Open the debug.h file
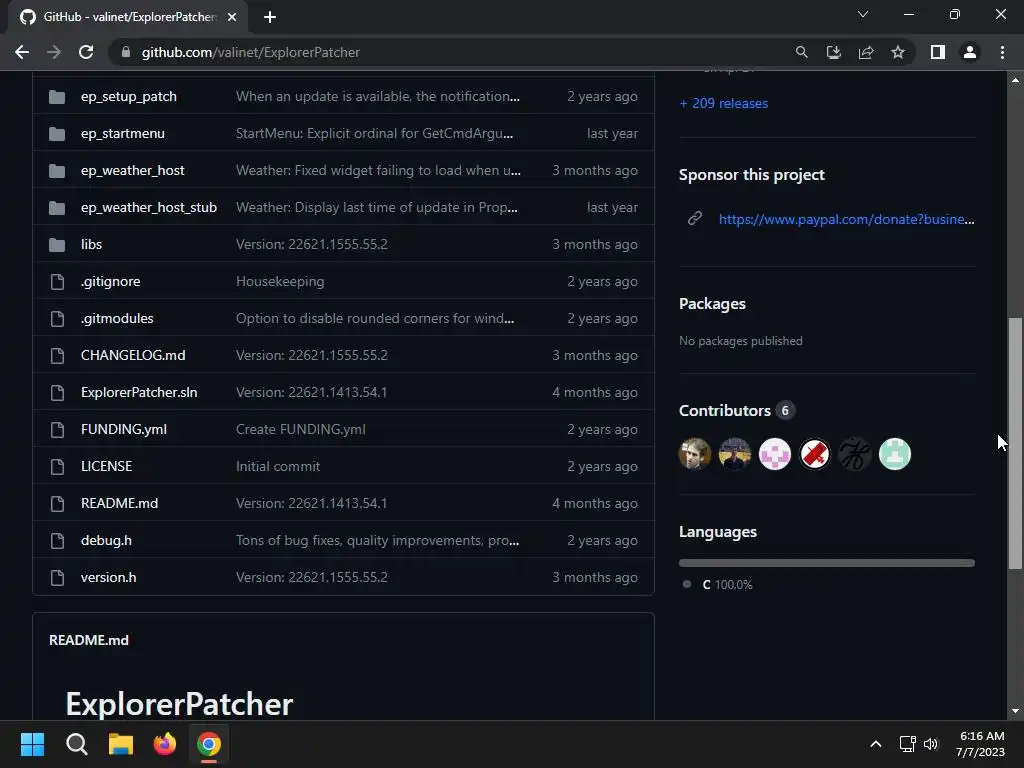1024x768 pixels. click(x=106, y=540)
